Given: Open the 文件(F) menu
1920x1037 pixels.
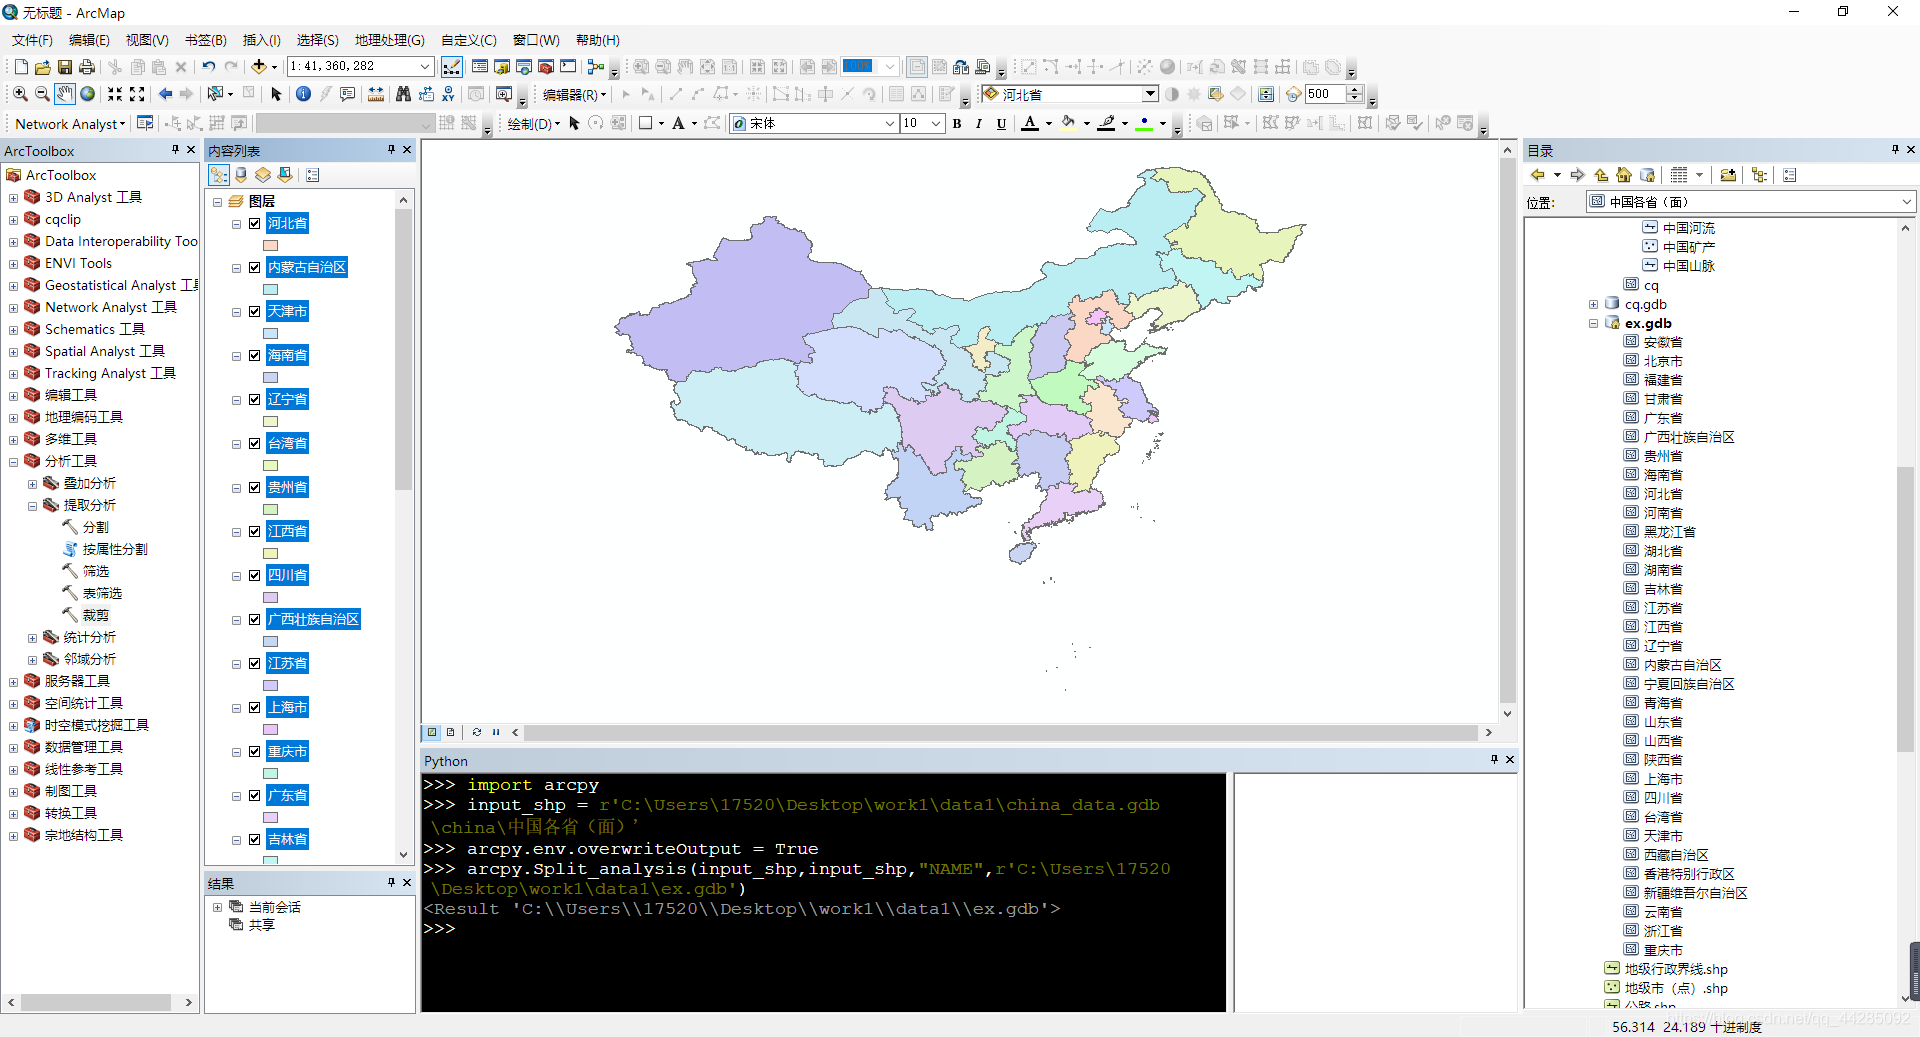Looking at the screenshot, I should (x=32, y=40).
